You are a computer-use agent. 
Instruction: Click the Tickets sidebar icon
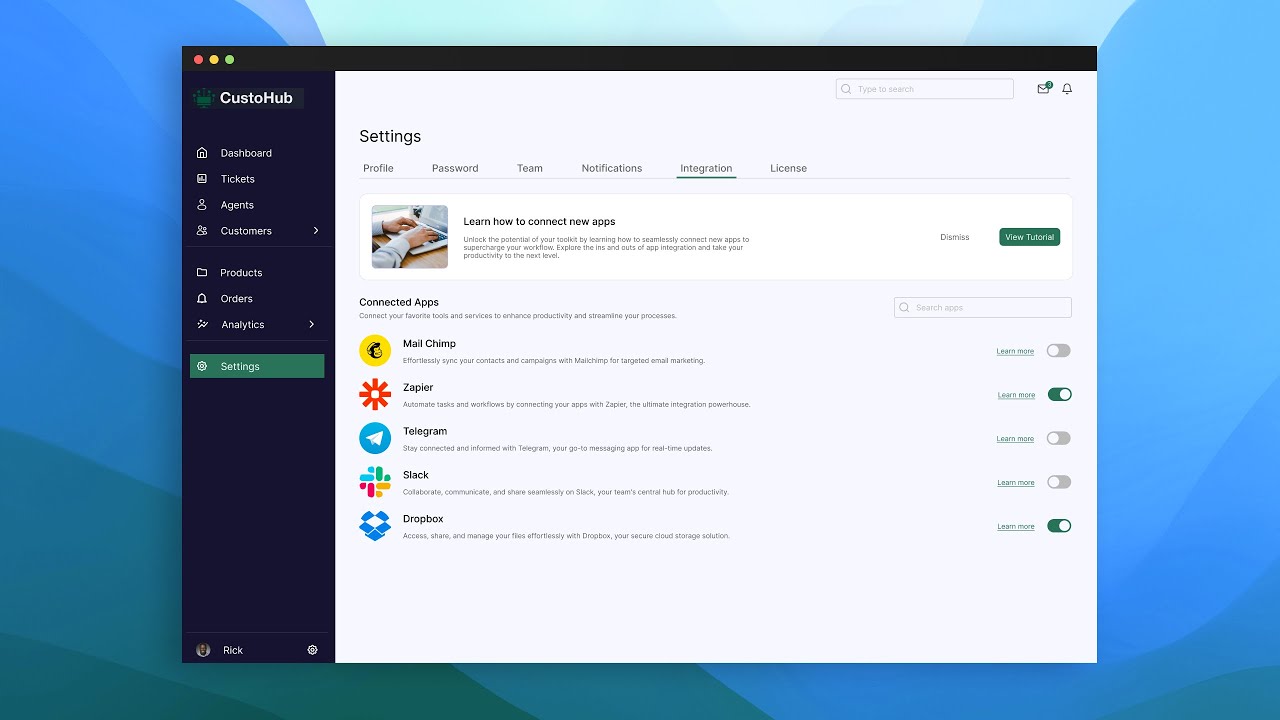tap(202, 179)
